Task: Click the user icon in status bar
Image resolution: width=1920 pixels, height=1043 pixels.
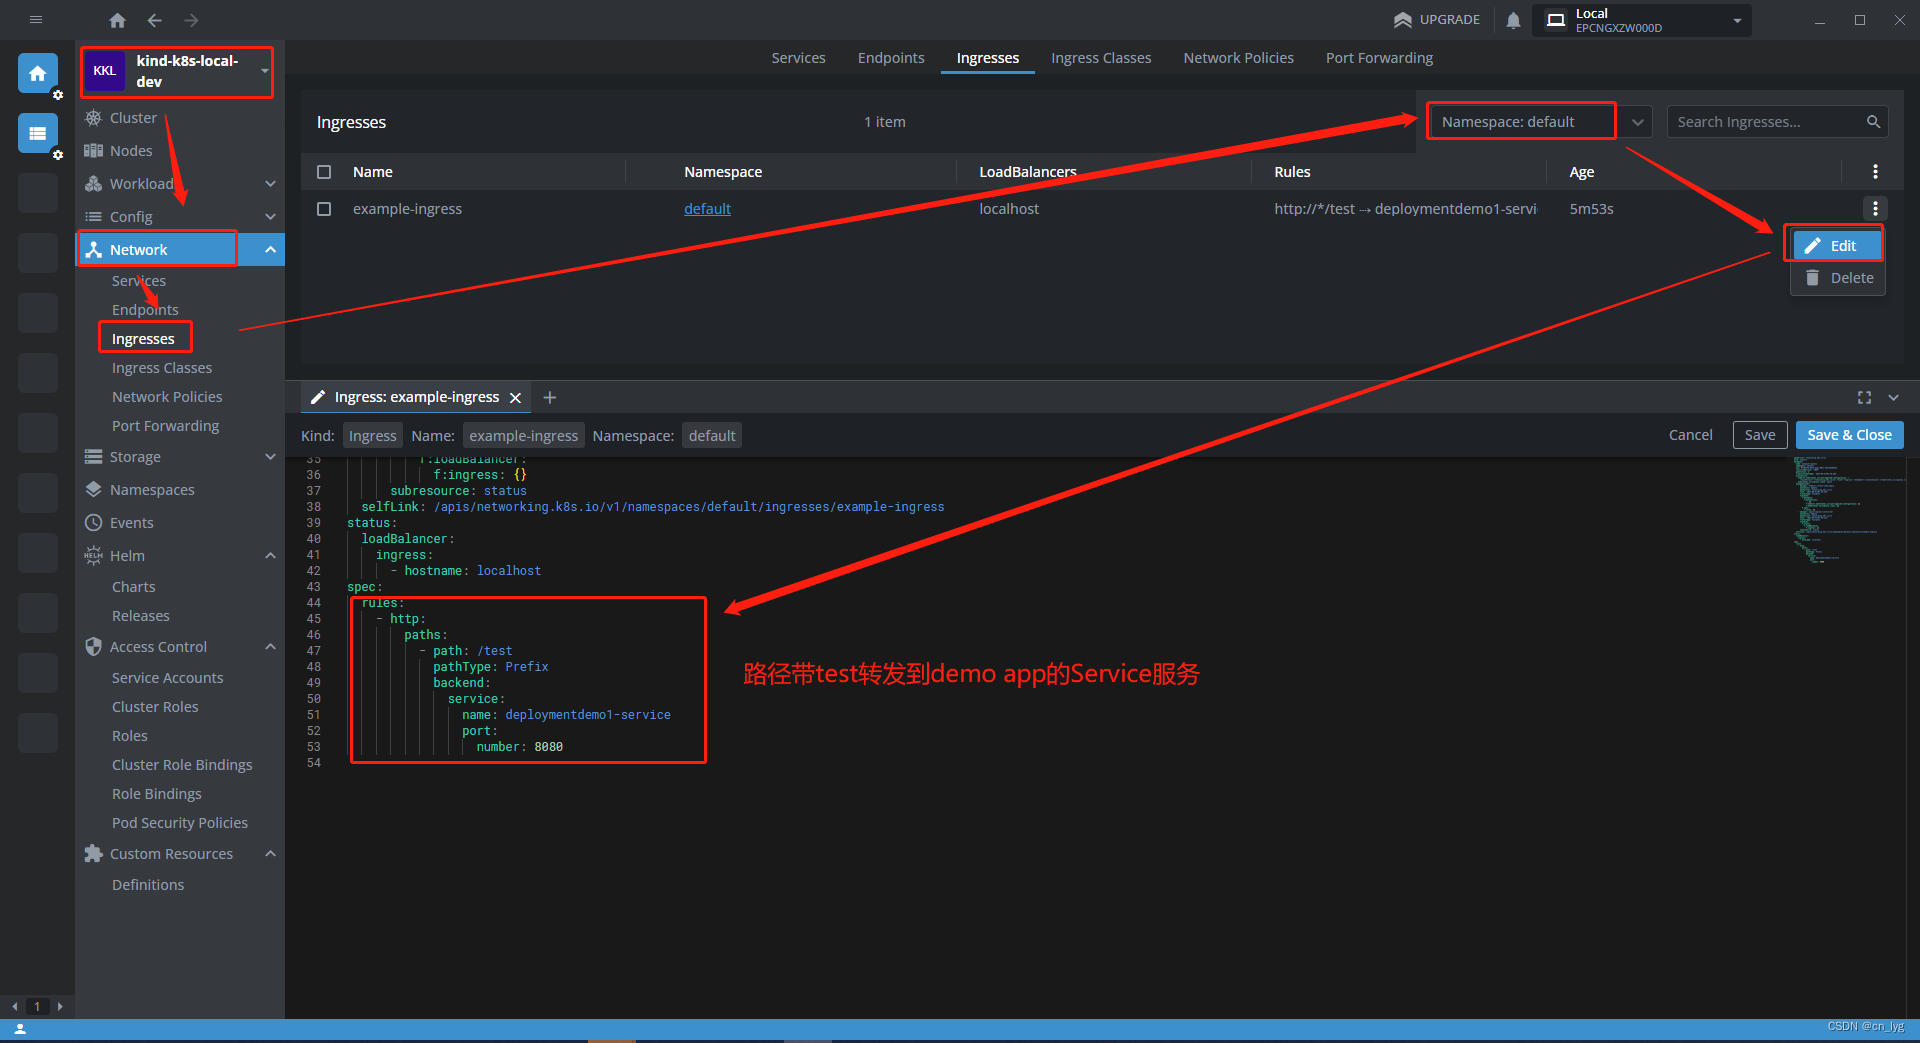Action: 20,1028
